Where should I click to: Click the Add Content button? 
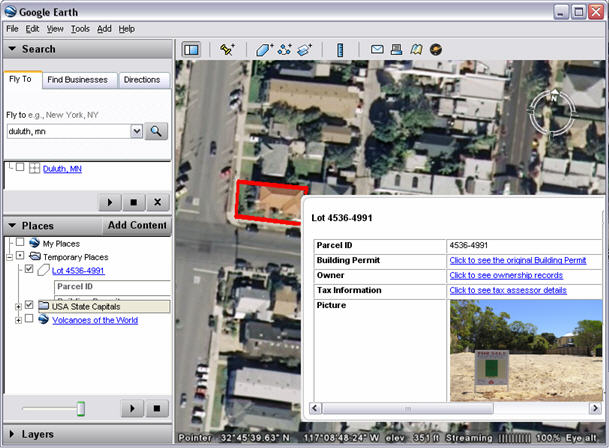pos(137,225)
